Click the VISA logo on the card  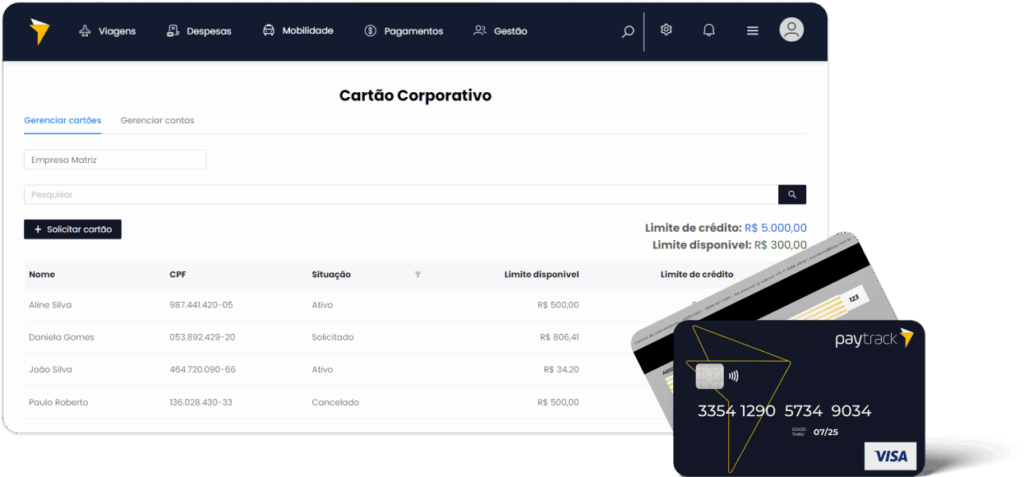(x=890, y=456)
